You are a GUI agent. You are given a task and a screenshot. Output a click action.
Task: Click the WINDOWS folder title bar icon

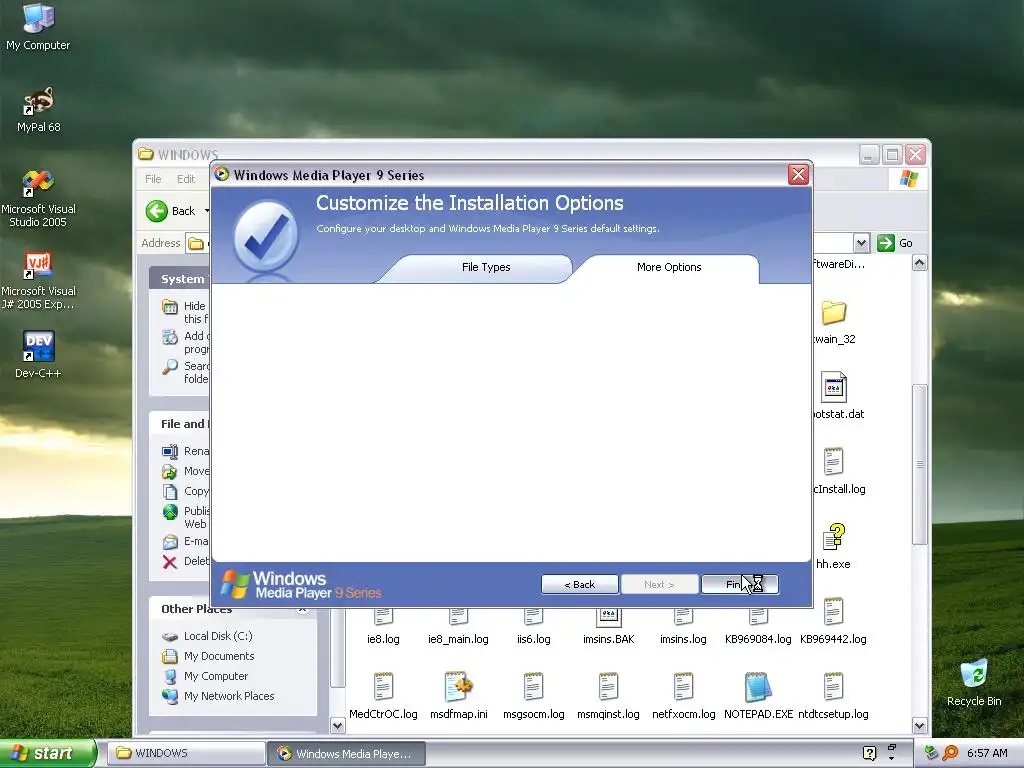click(x=146, y=154)
